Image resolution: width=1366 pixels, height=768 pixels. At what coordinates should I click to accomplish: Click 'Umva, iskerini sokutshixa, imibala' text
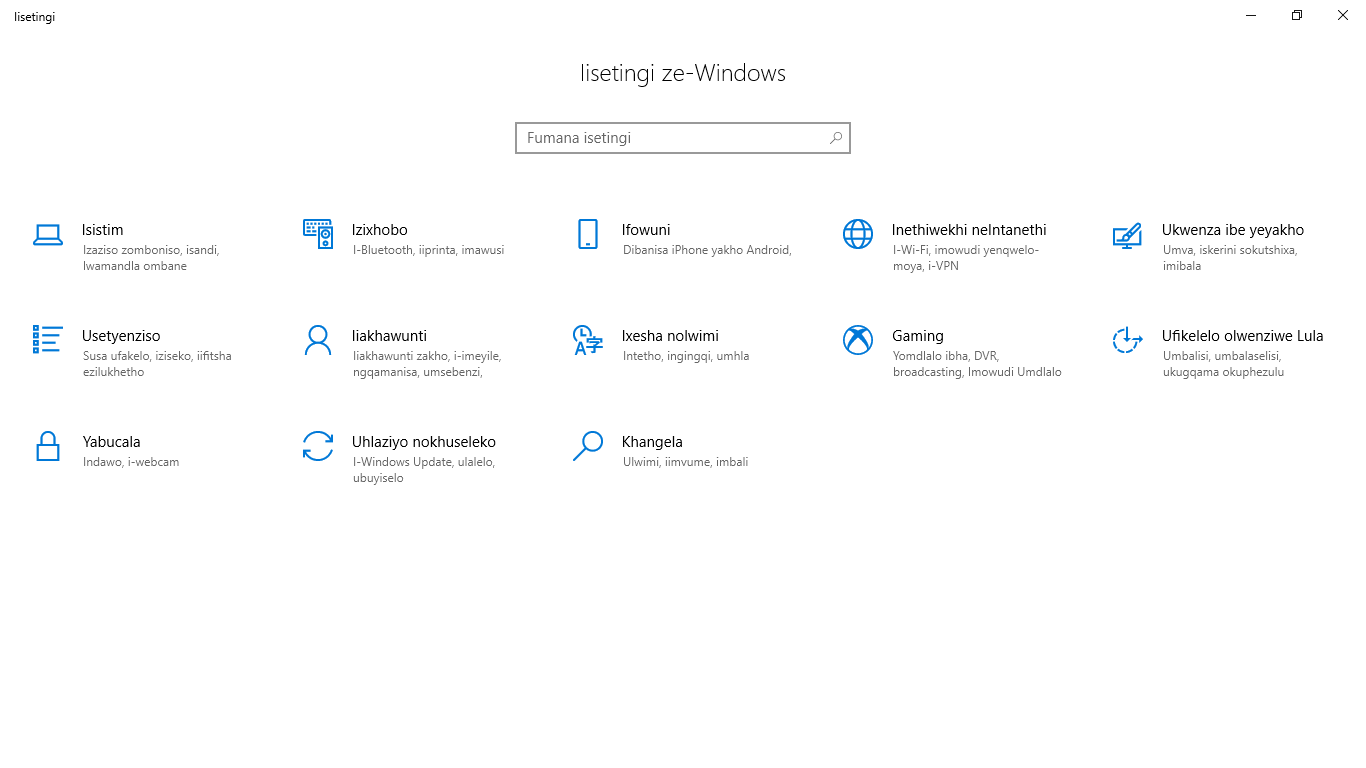click(1229, 258)
